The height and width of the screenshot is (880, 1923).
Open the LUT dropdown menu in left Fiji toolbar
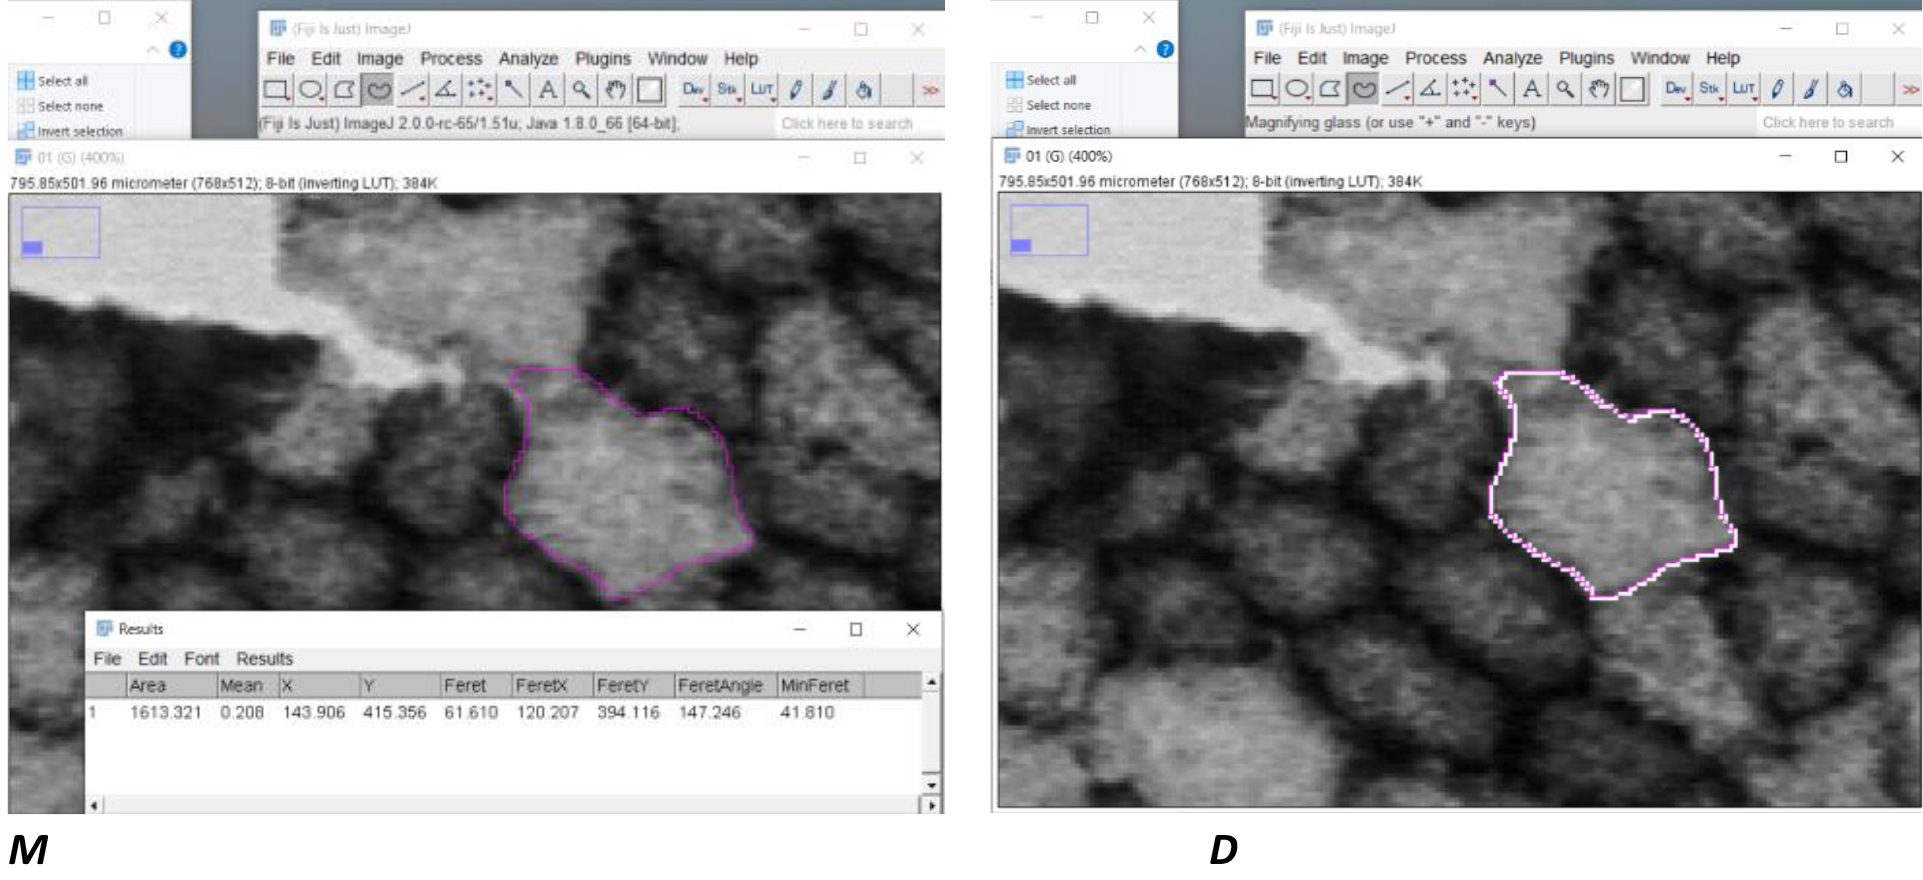coord(762,91)
